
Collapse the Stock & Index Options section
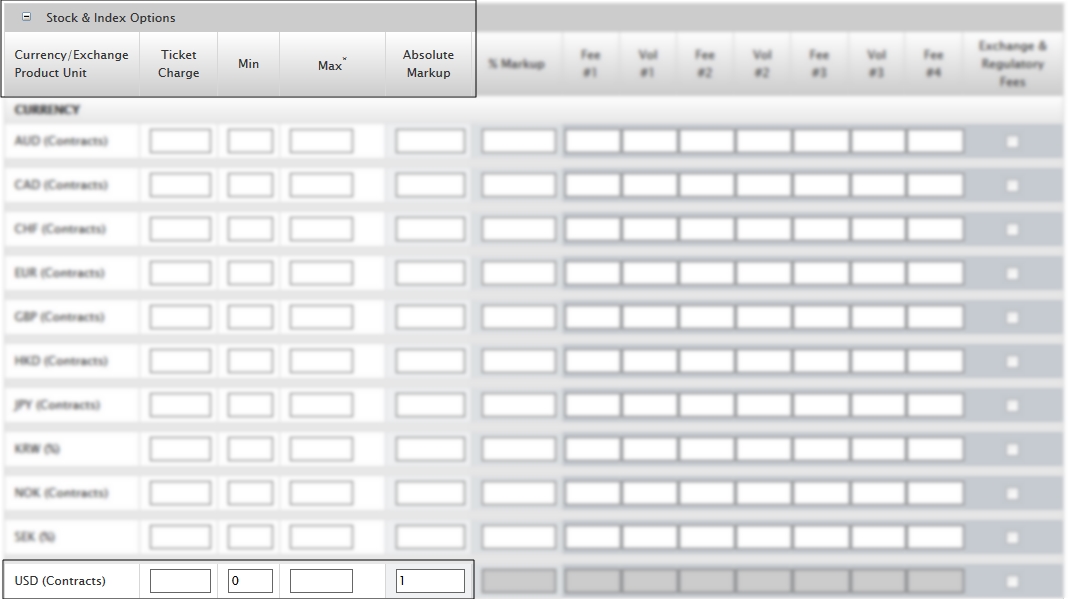(27, 17)
